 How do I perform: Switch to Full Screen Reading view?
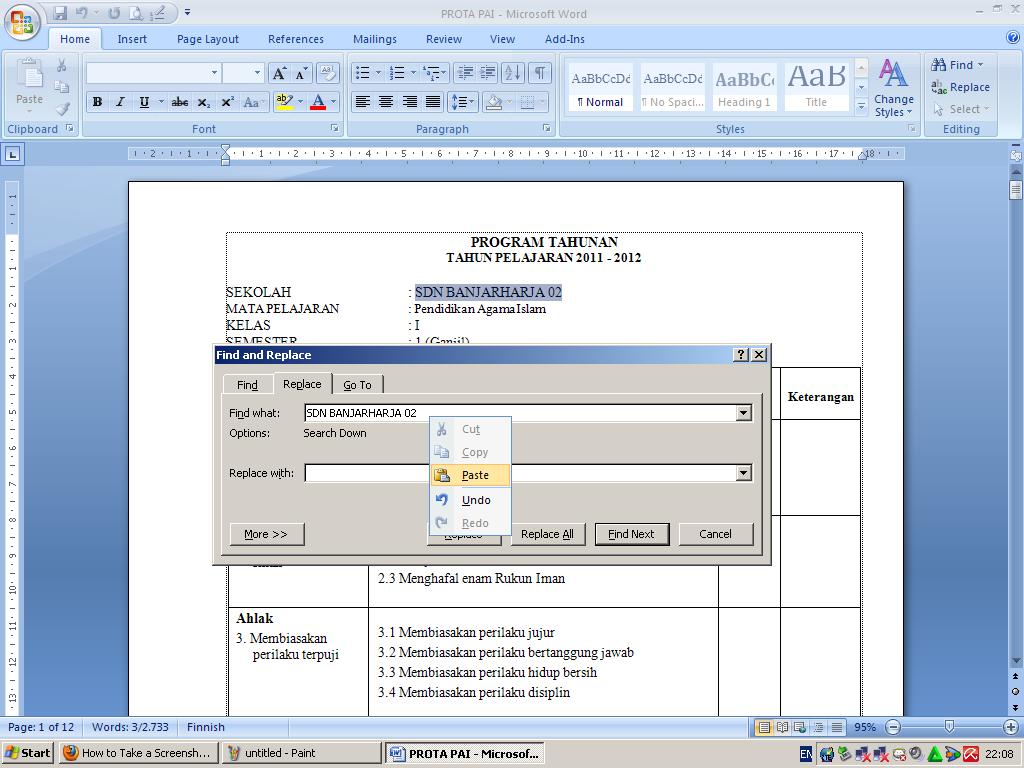782,727
